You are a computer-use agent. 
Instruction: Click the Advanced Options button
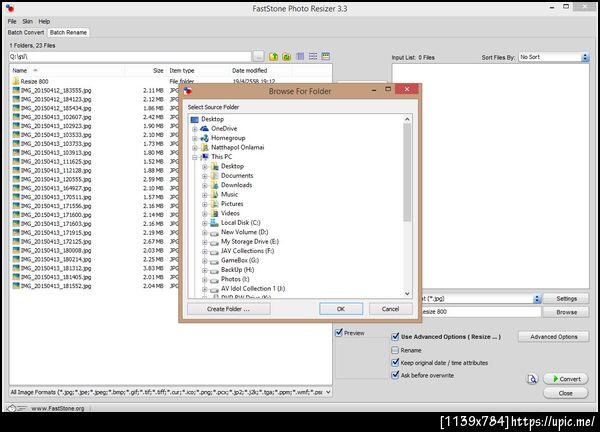click(x=553, y=337)
